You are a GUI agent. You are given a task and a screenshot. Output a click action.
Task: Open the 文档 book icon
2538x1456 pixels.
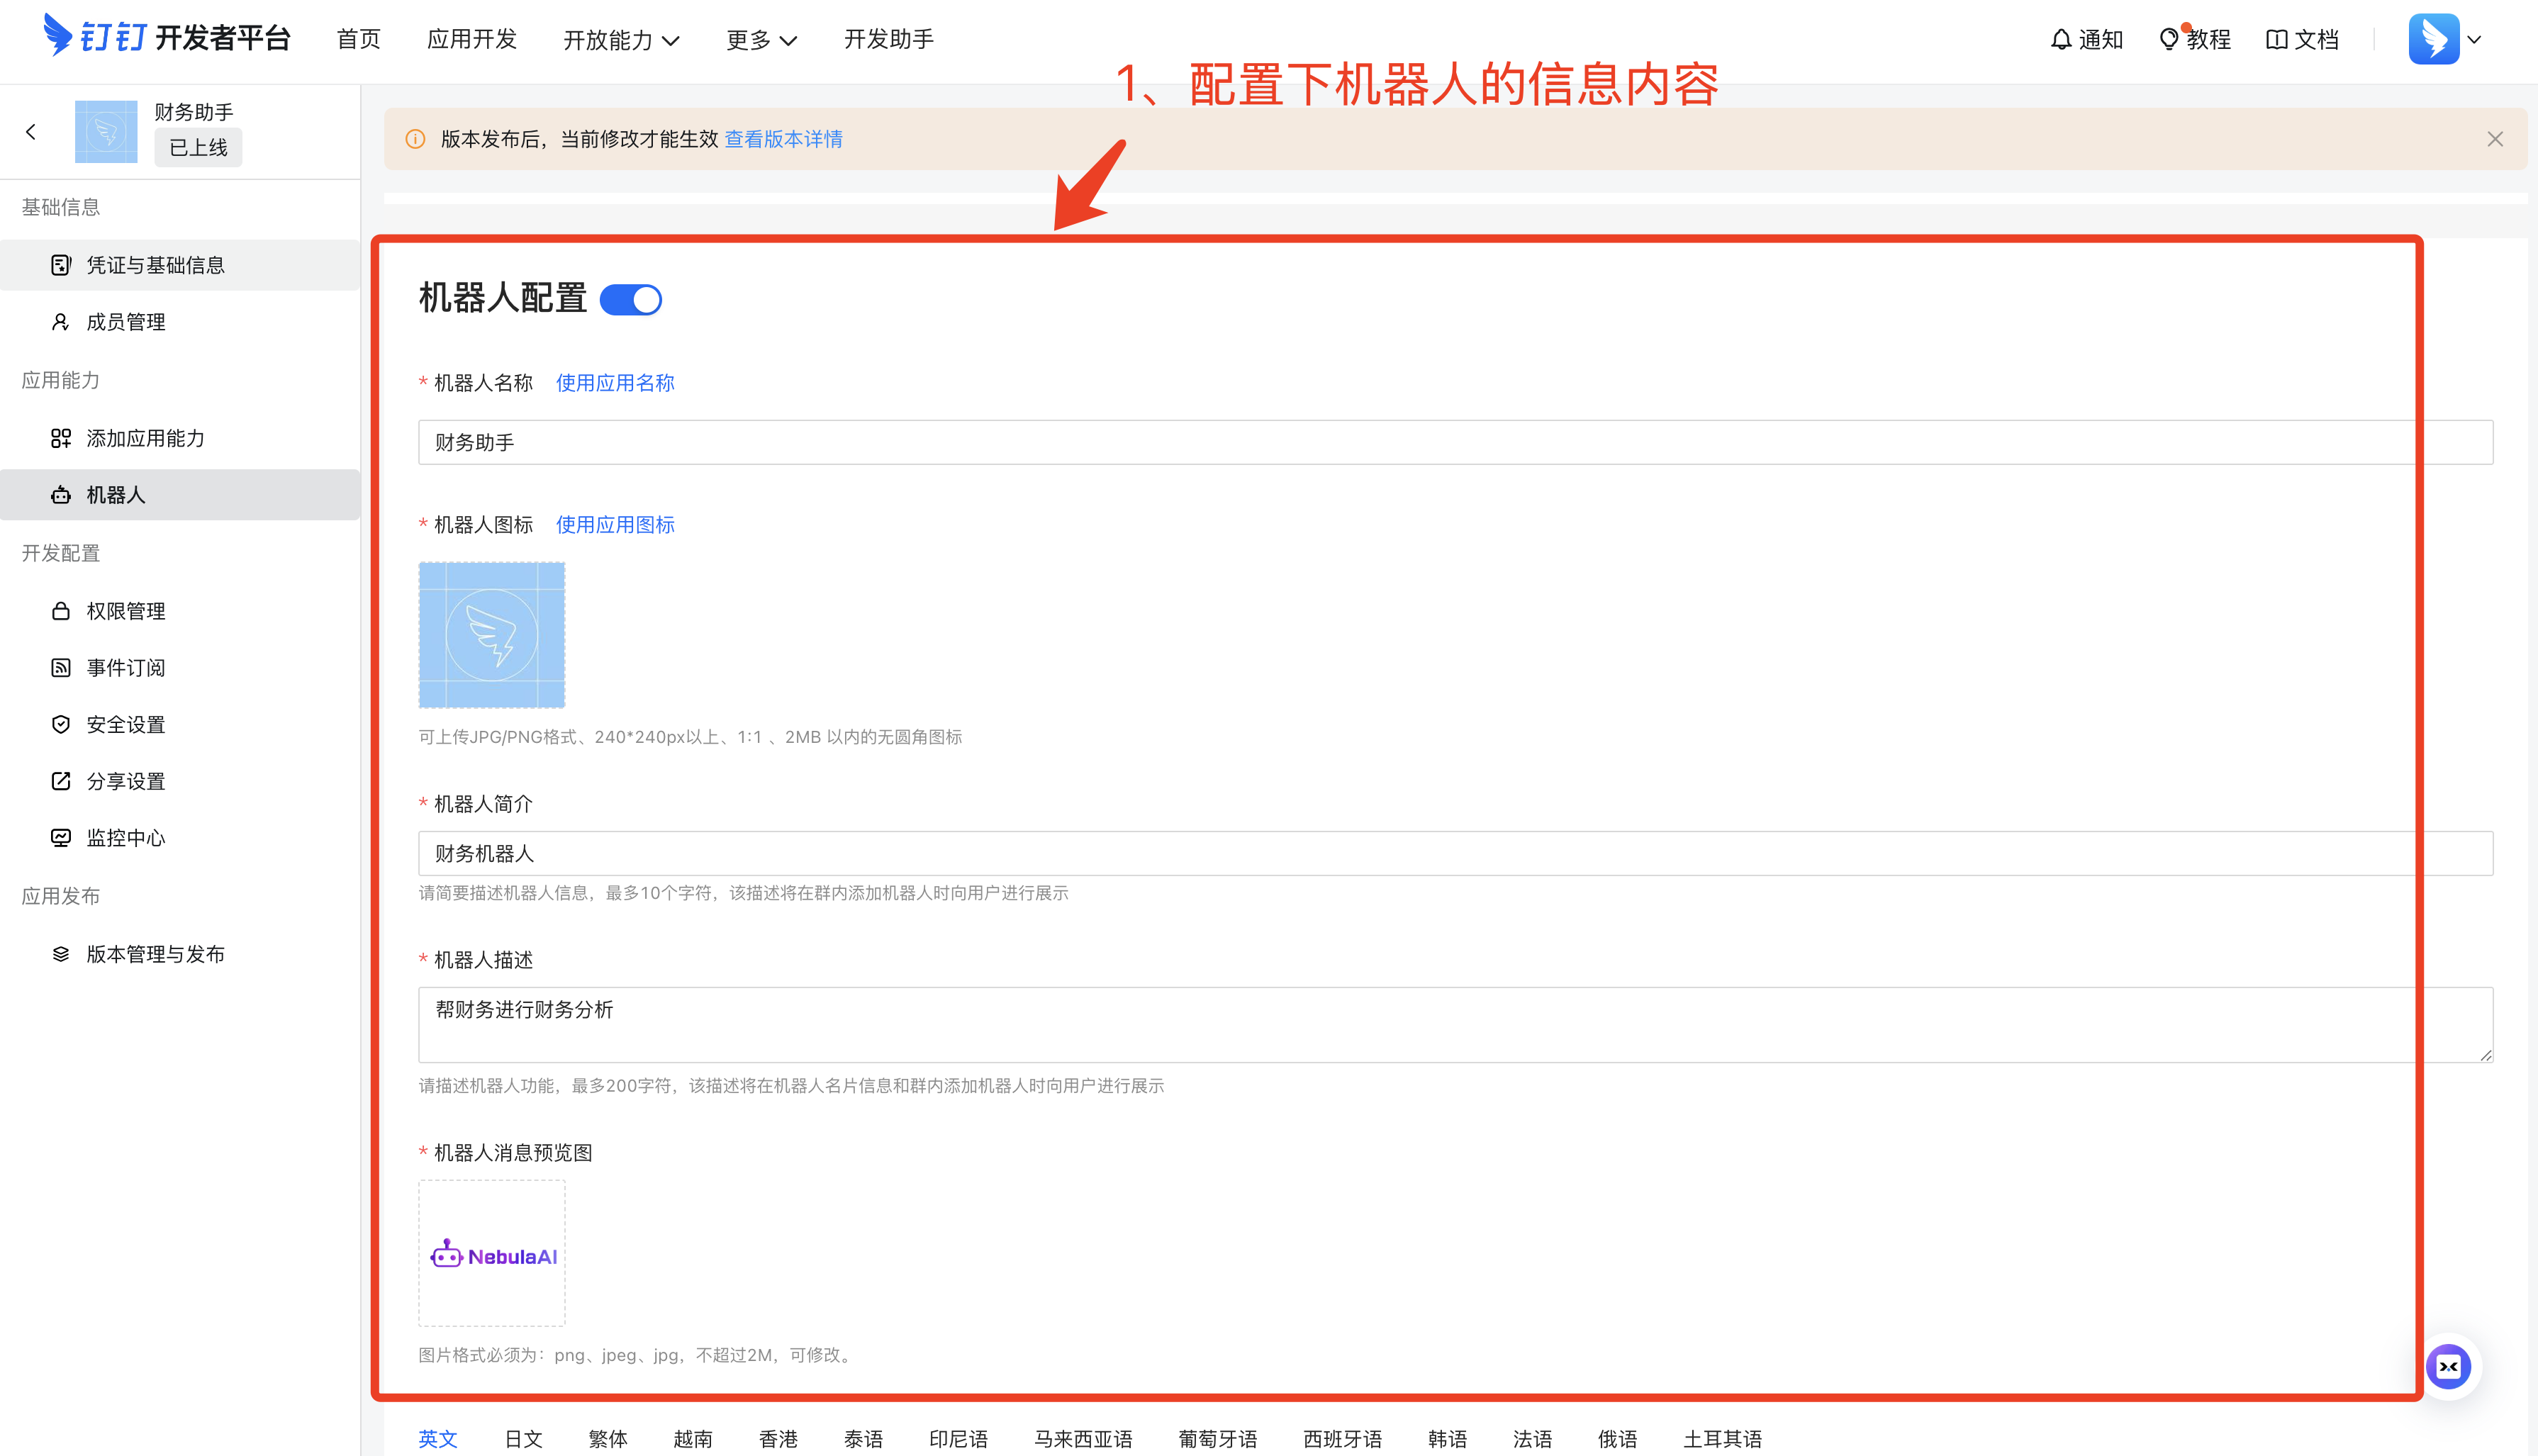coord(2276,40)
